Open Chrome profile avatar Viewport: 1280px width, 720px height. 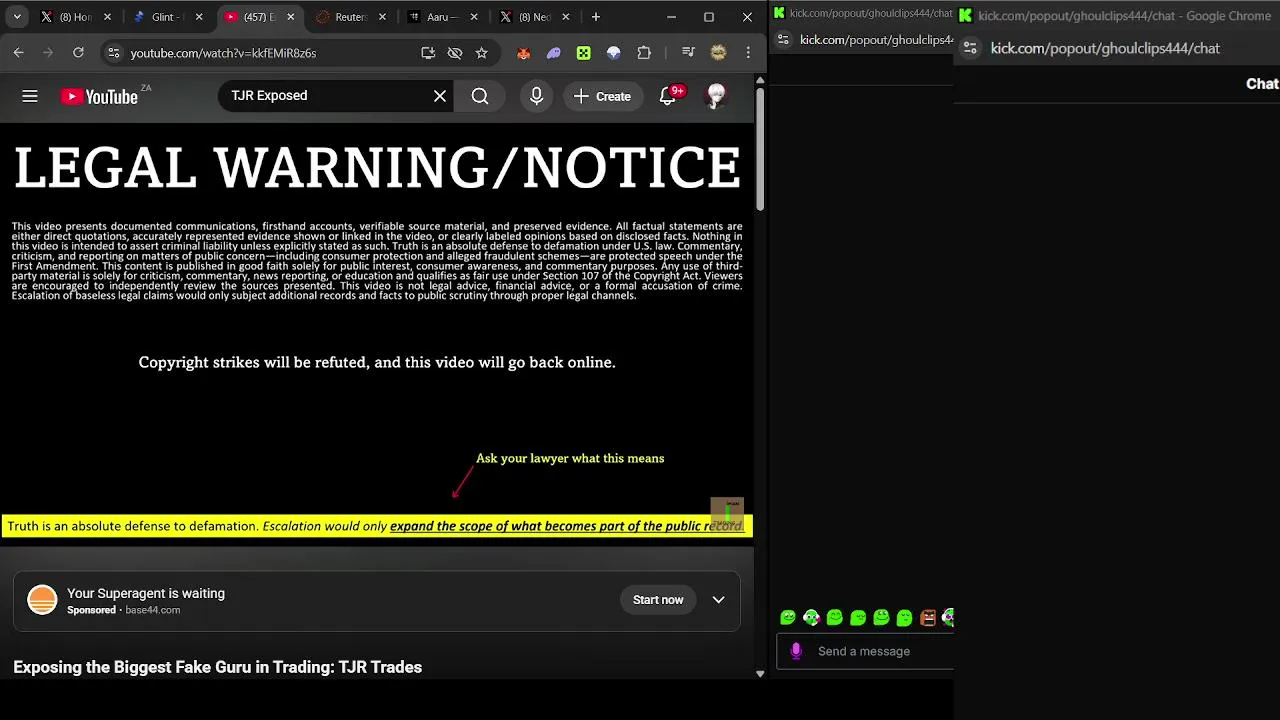(718, 53)
